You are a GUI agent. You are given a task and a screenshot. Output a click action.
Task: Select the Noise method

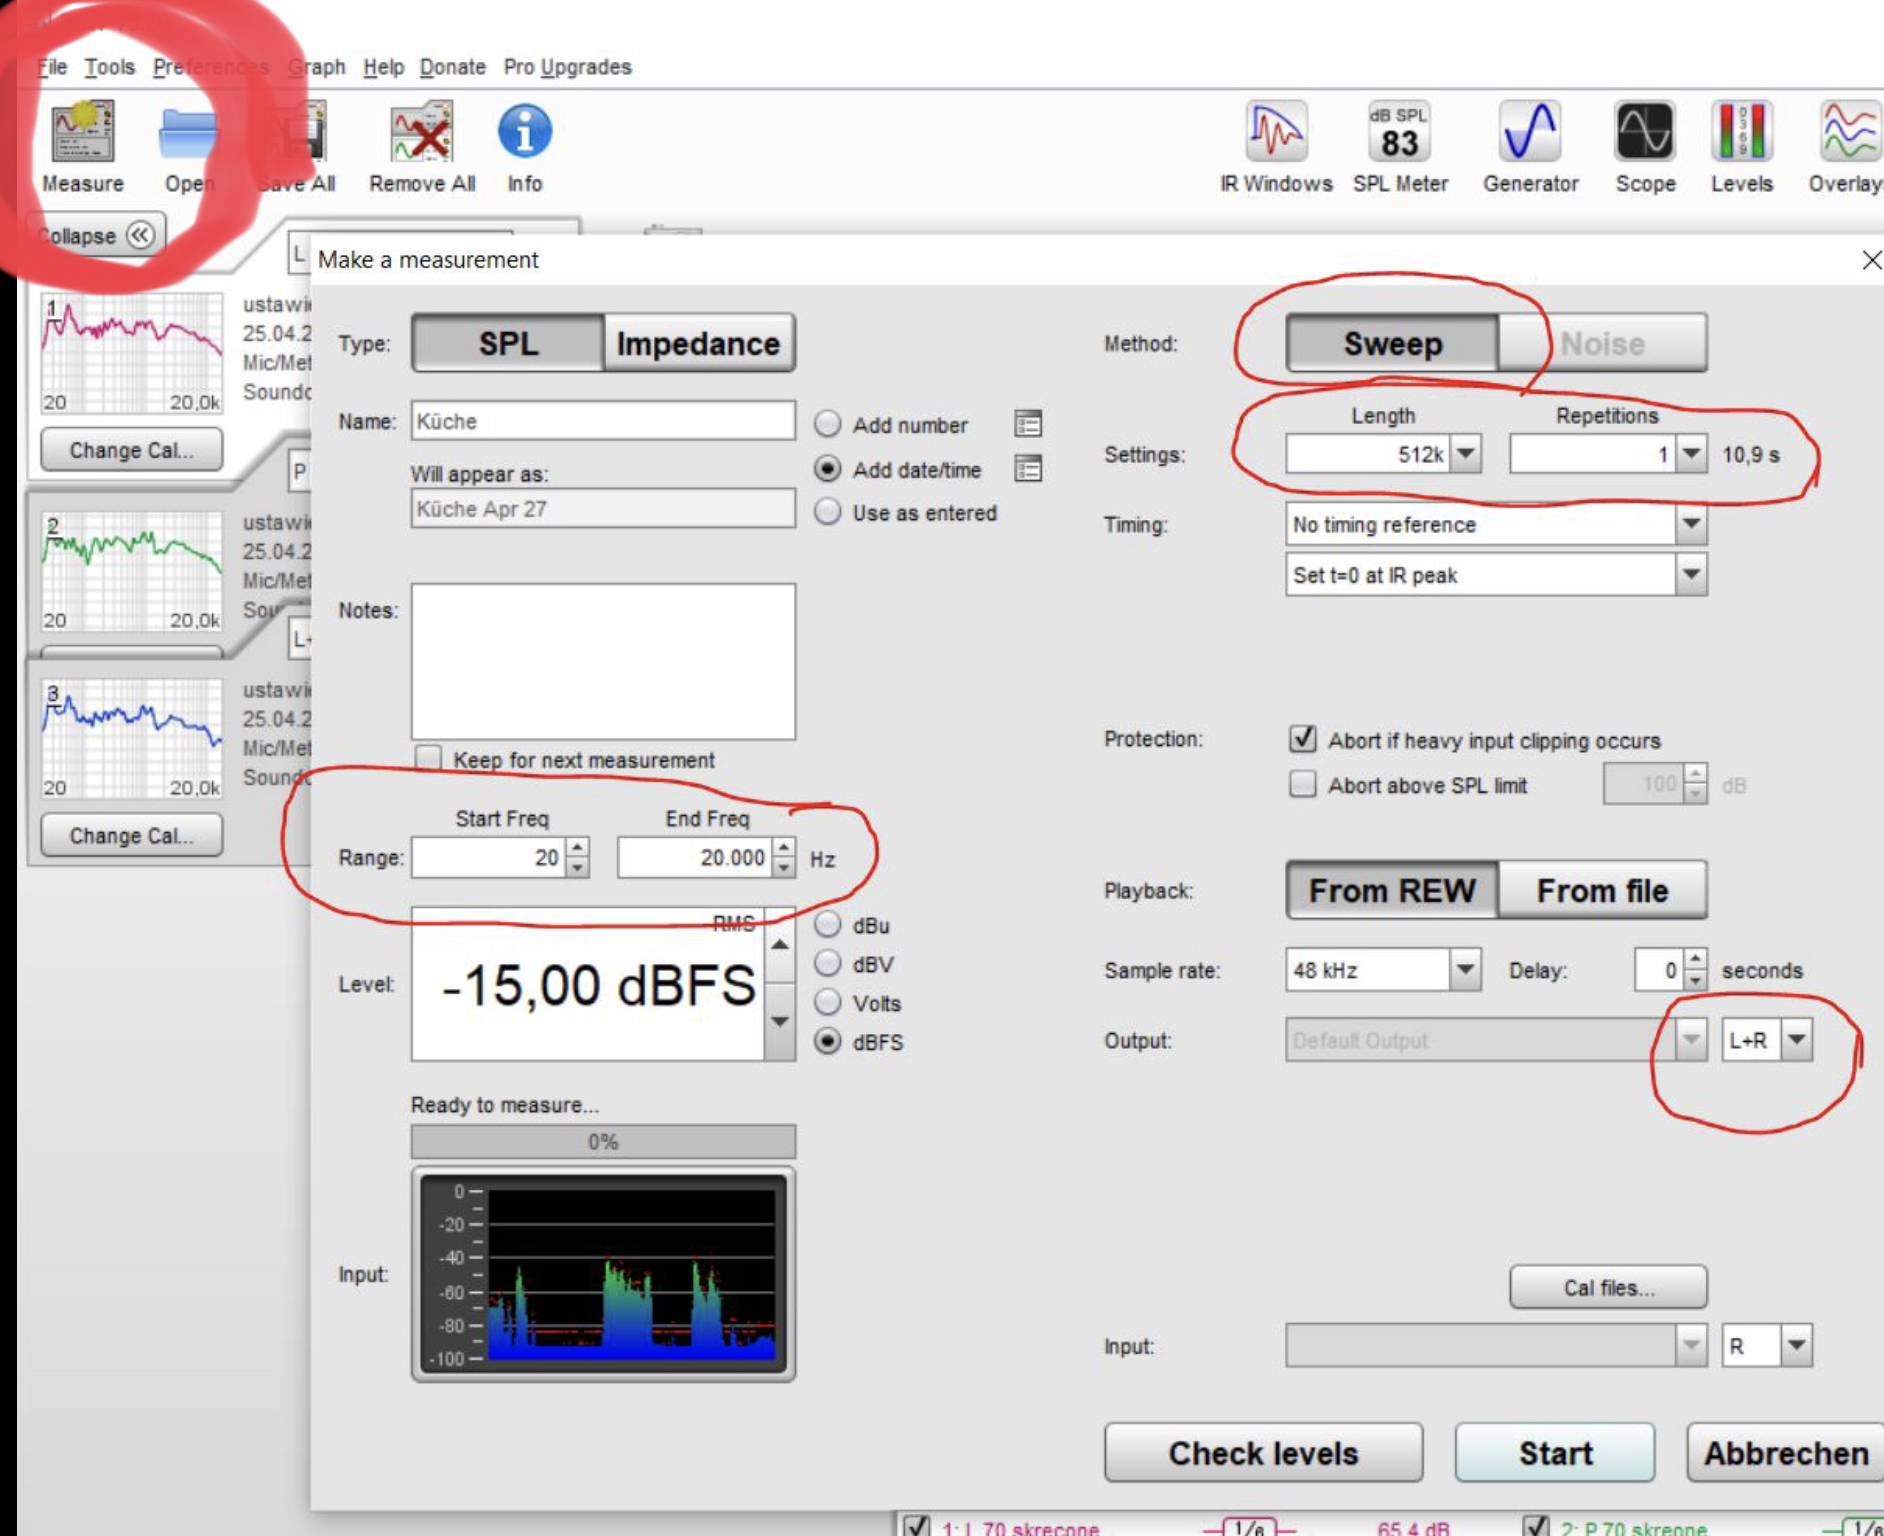[1602, 343]
